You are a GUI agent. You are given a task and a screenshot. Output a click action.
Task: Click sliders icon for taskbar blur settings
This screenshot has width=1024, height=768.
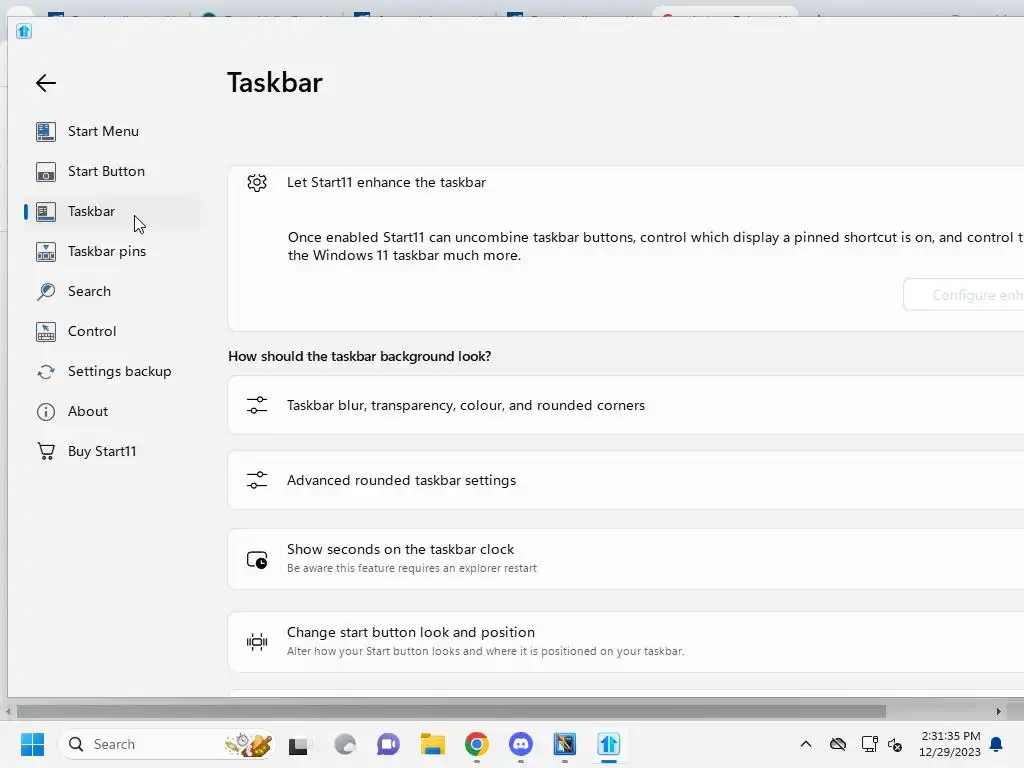tap(257, 405)
